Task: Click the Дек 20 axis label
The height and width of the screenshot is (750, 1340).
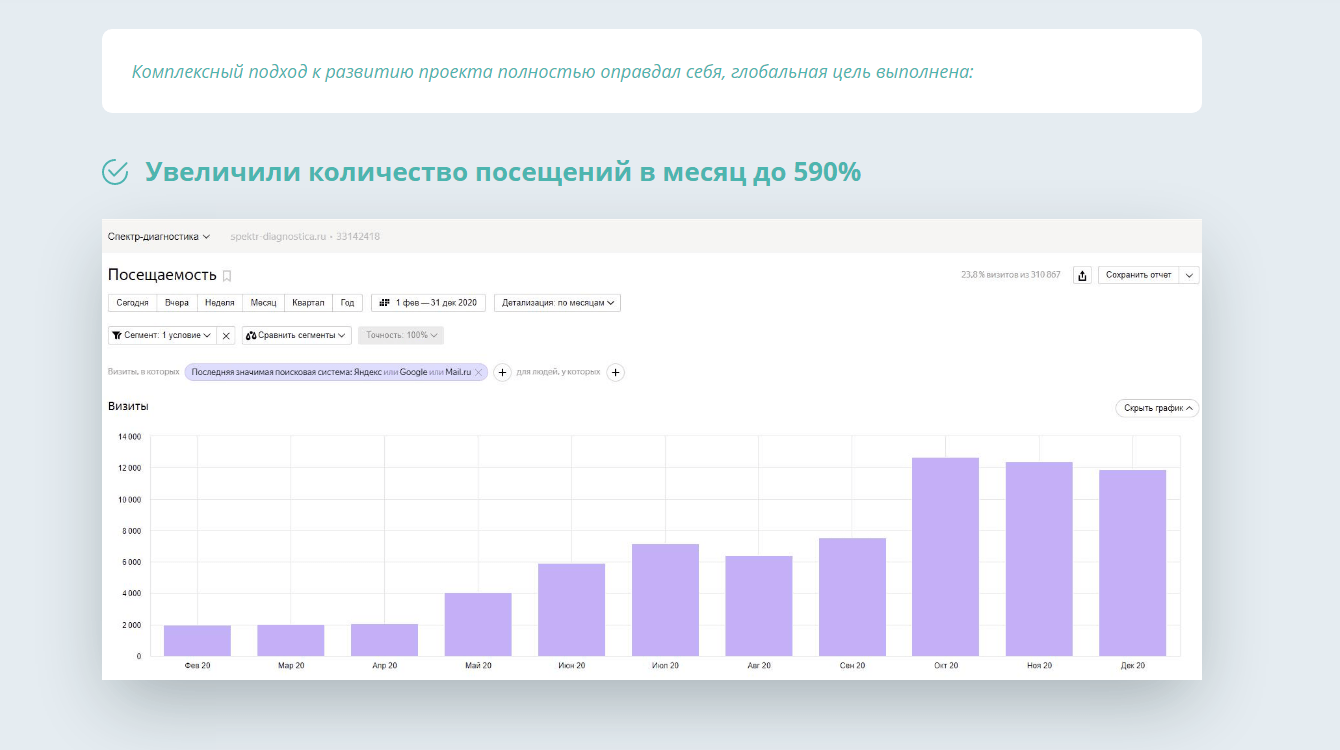Action: click(x=1133, y=666)
